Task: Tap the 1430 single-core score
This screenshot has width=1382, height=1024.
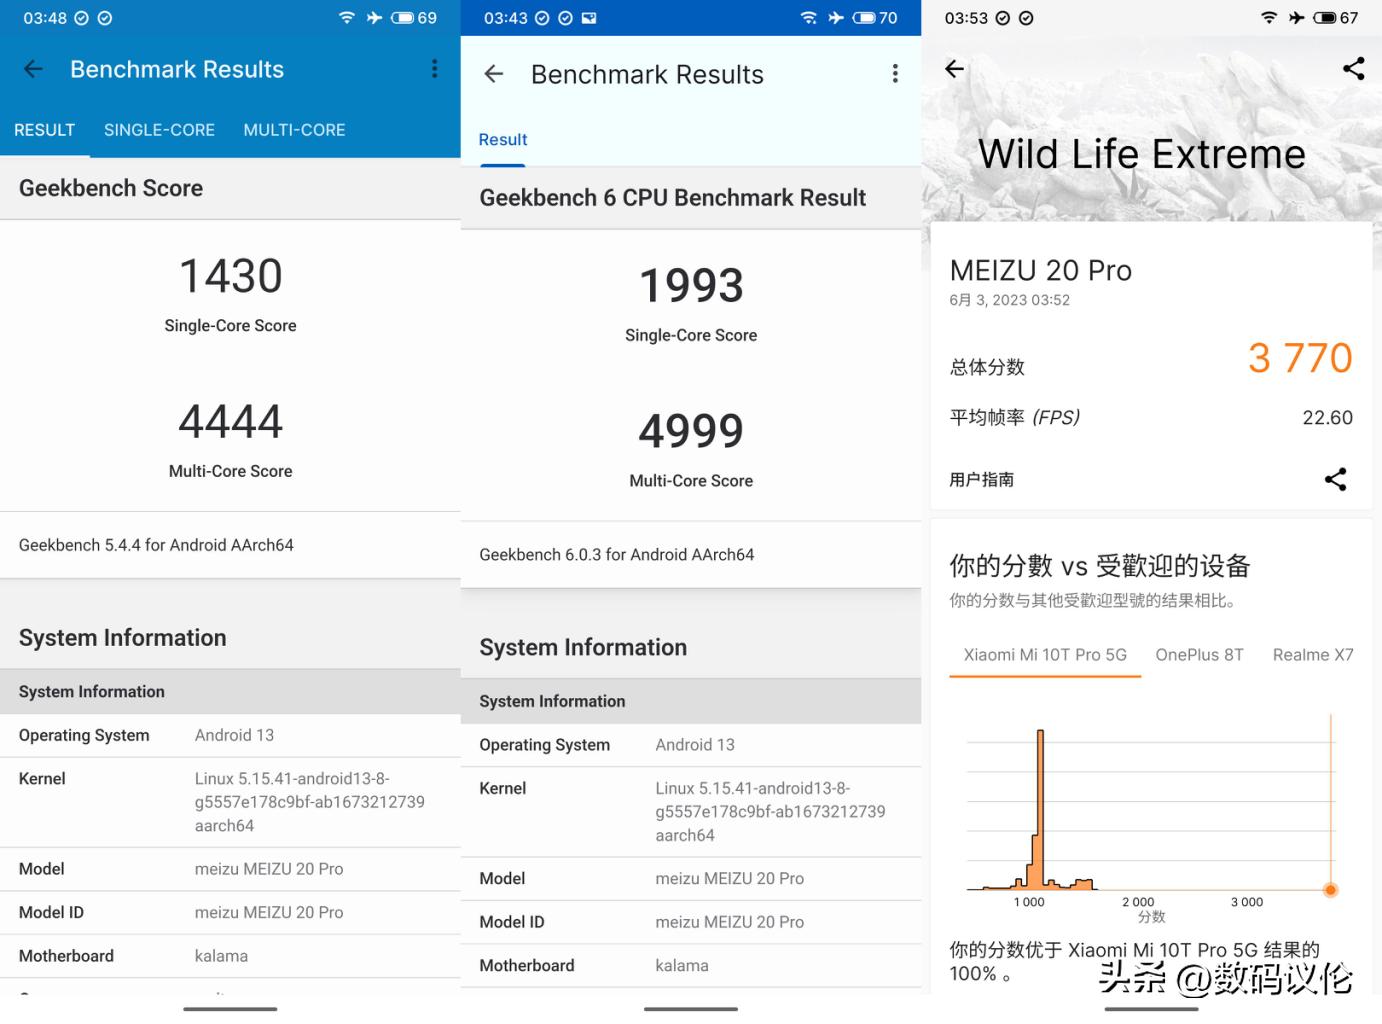Action: pyautogui.click(x=231, y=276)
